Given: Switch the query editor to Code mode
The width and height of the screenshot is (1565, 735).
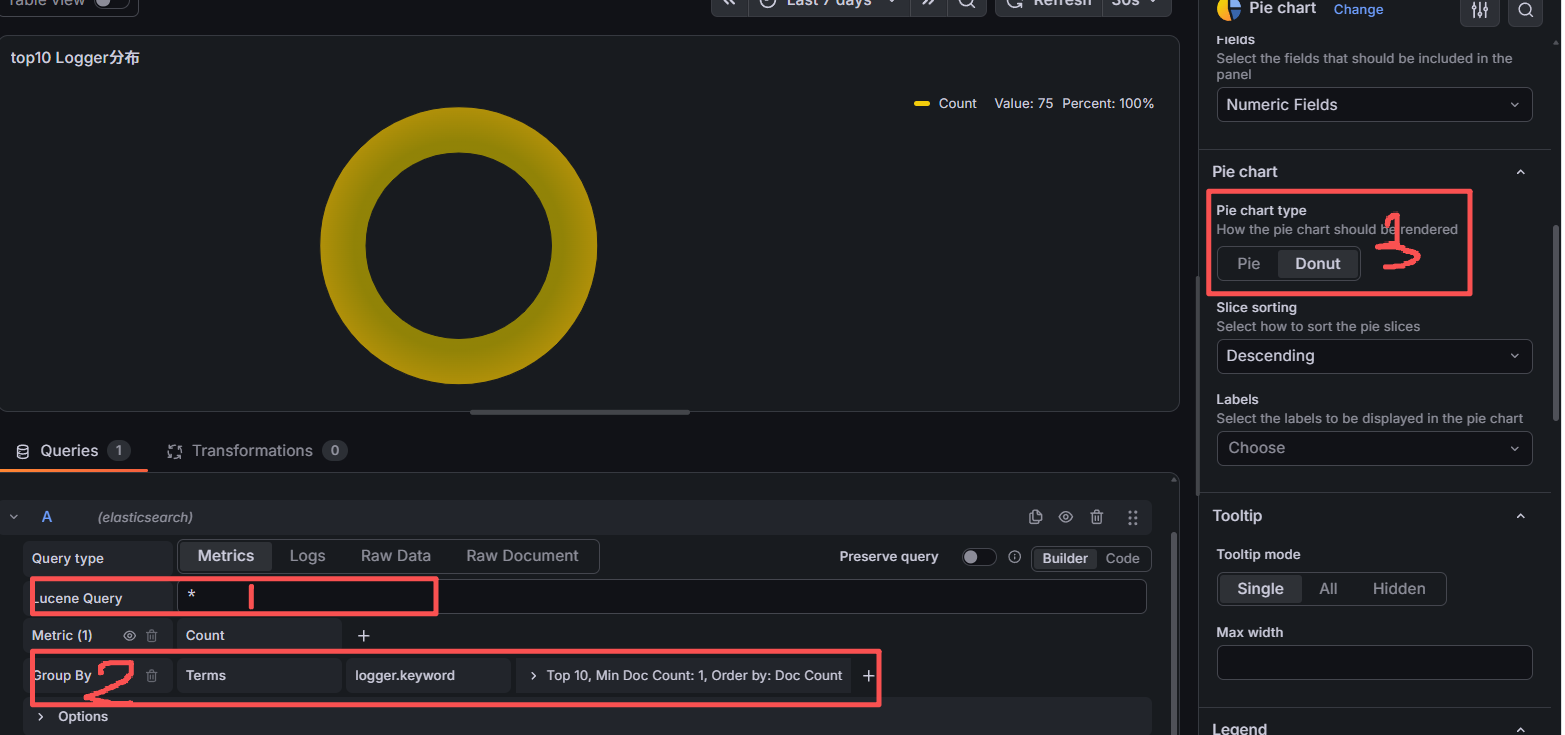Looking at the screenshot, I should pos(1123,558).
